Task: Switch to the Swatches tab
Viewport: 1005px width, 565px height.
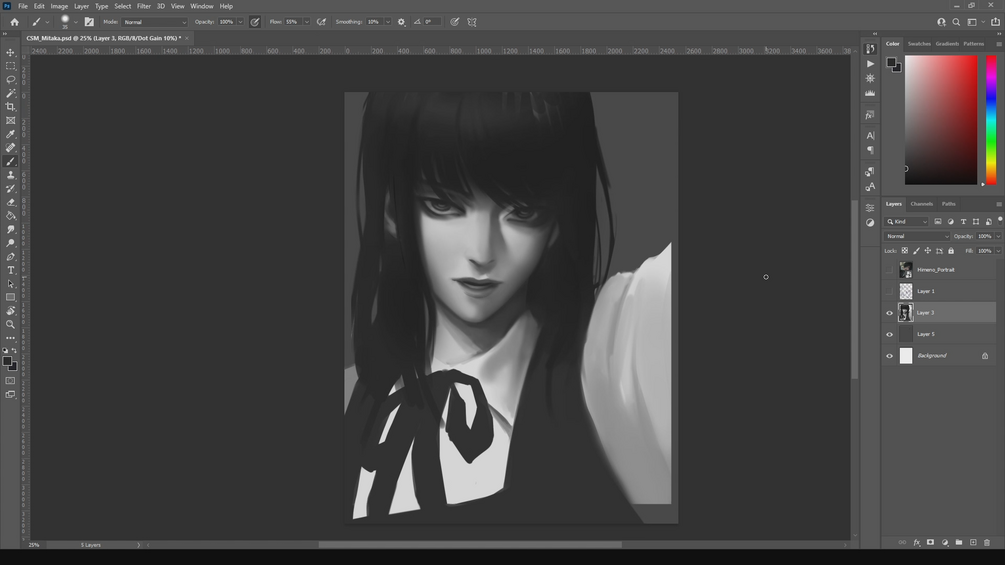Action: click(x=919, y=44)
